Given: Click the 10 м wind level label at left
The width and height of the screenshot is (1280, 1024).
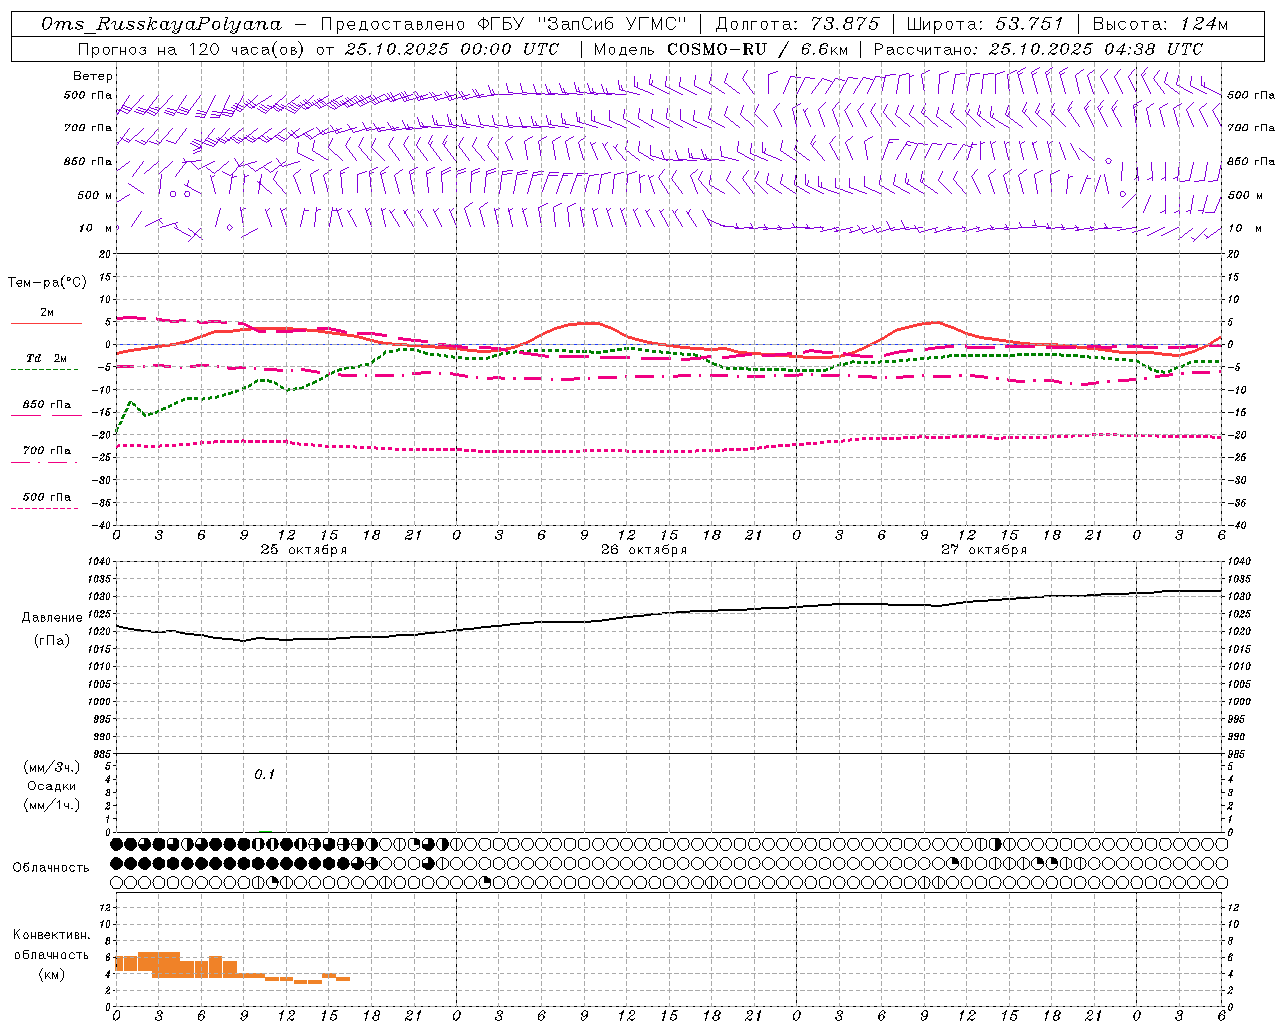Looking at the screenshot, I should (97, 229).
